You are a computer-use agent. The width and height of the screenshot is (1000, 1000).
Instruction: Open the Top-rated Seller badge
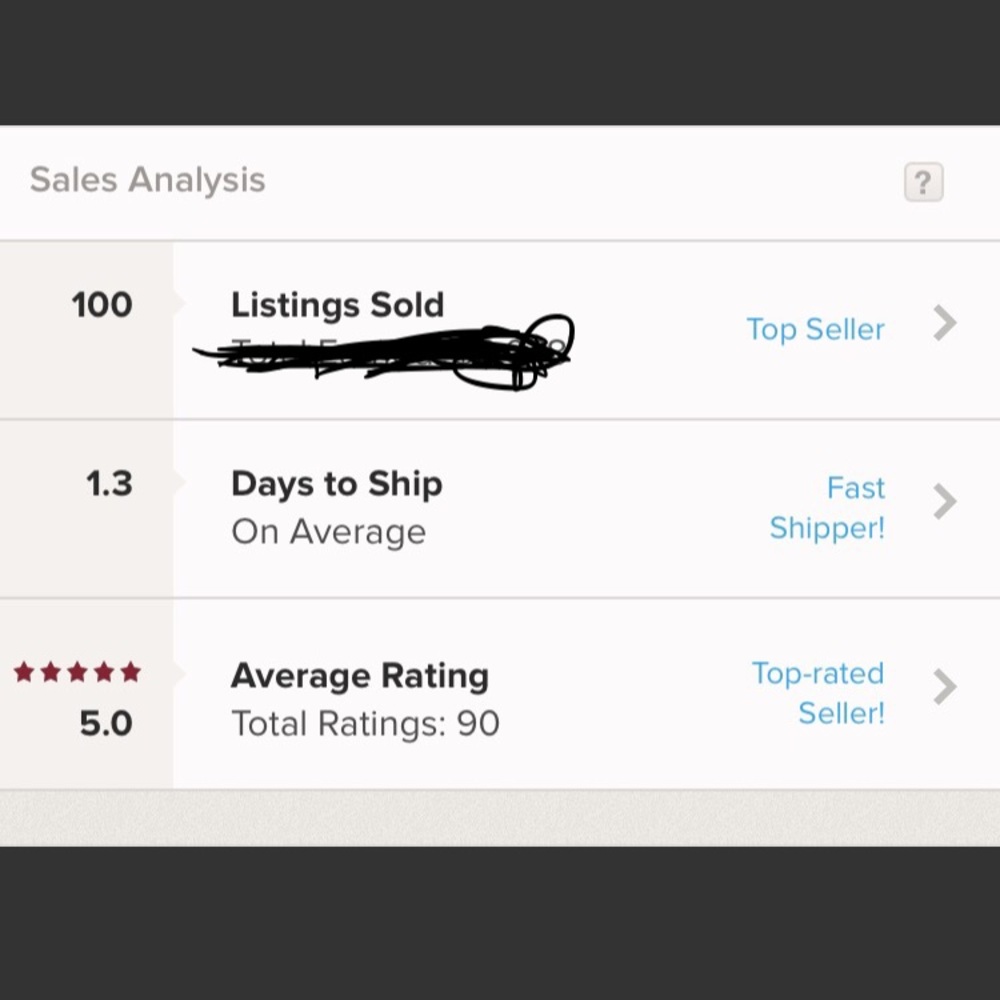point(818,693)
